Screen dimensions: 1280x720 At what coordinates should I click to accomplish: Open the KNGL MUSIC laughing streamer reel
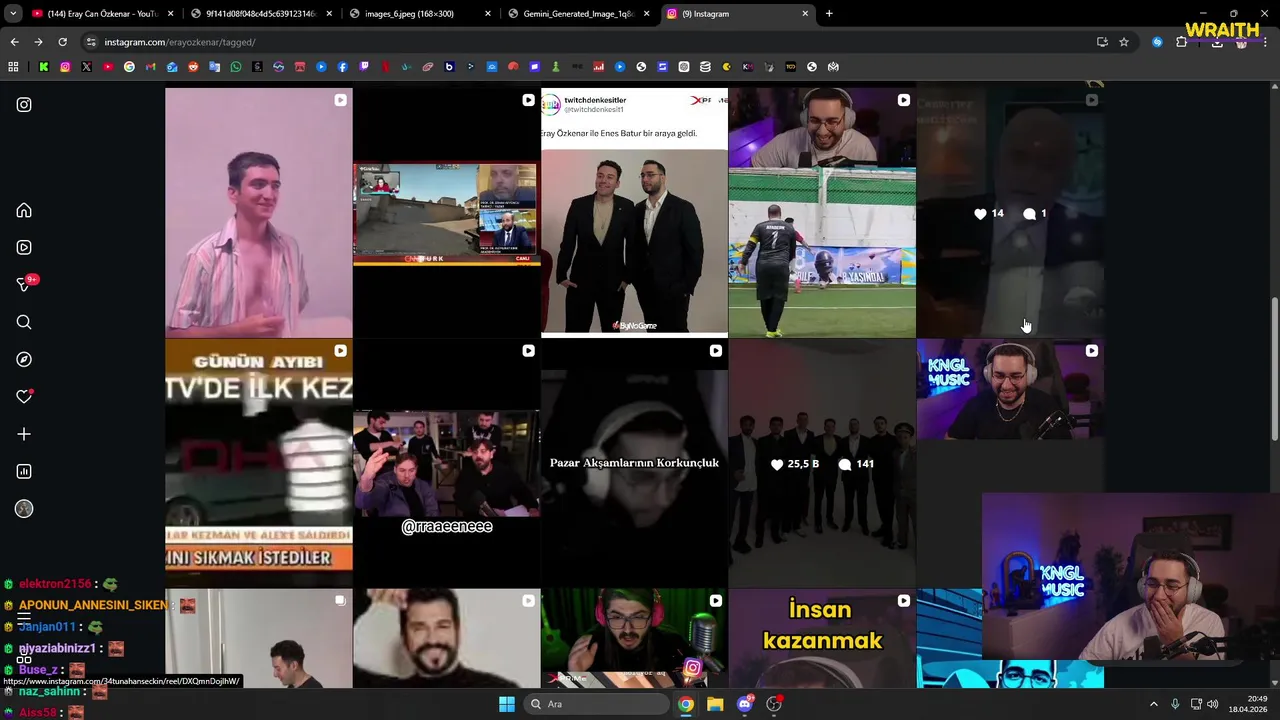[x=1010, y=415]
